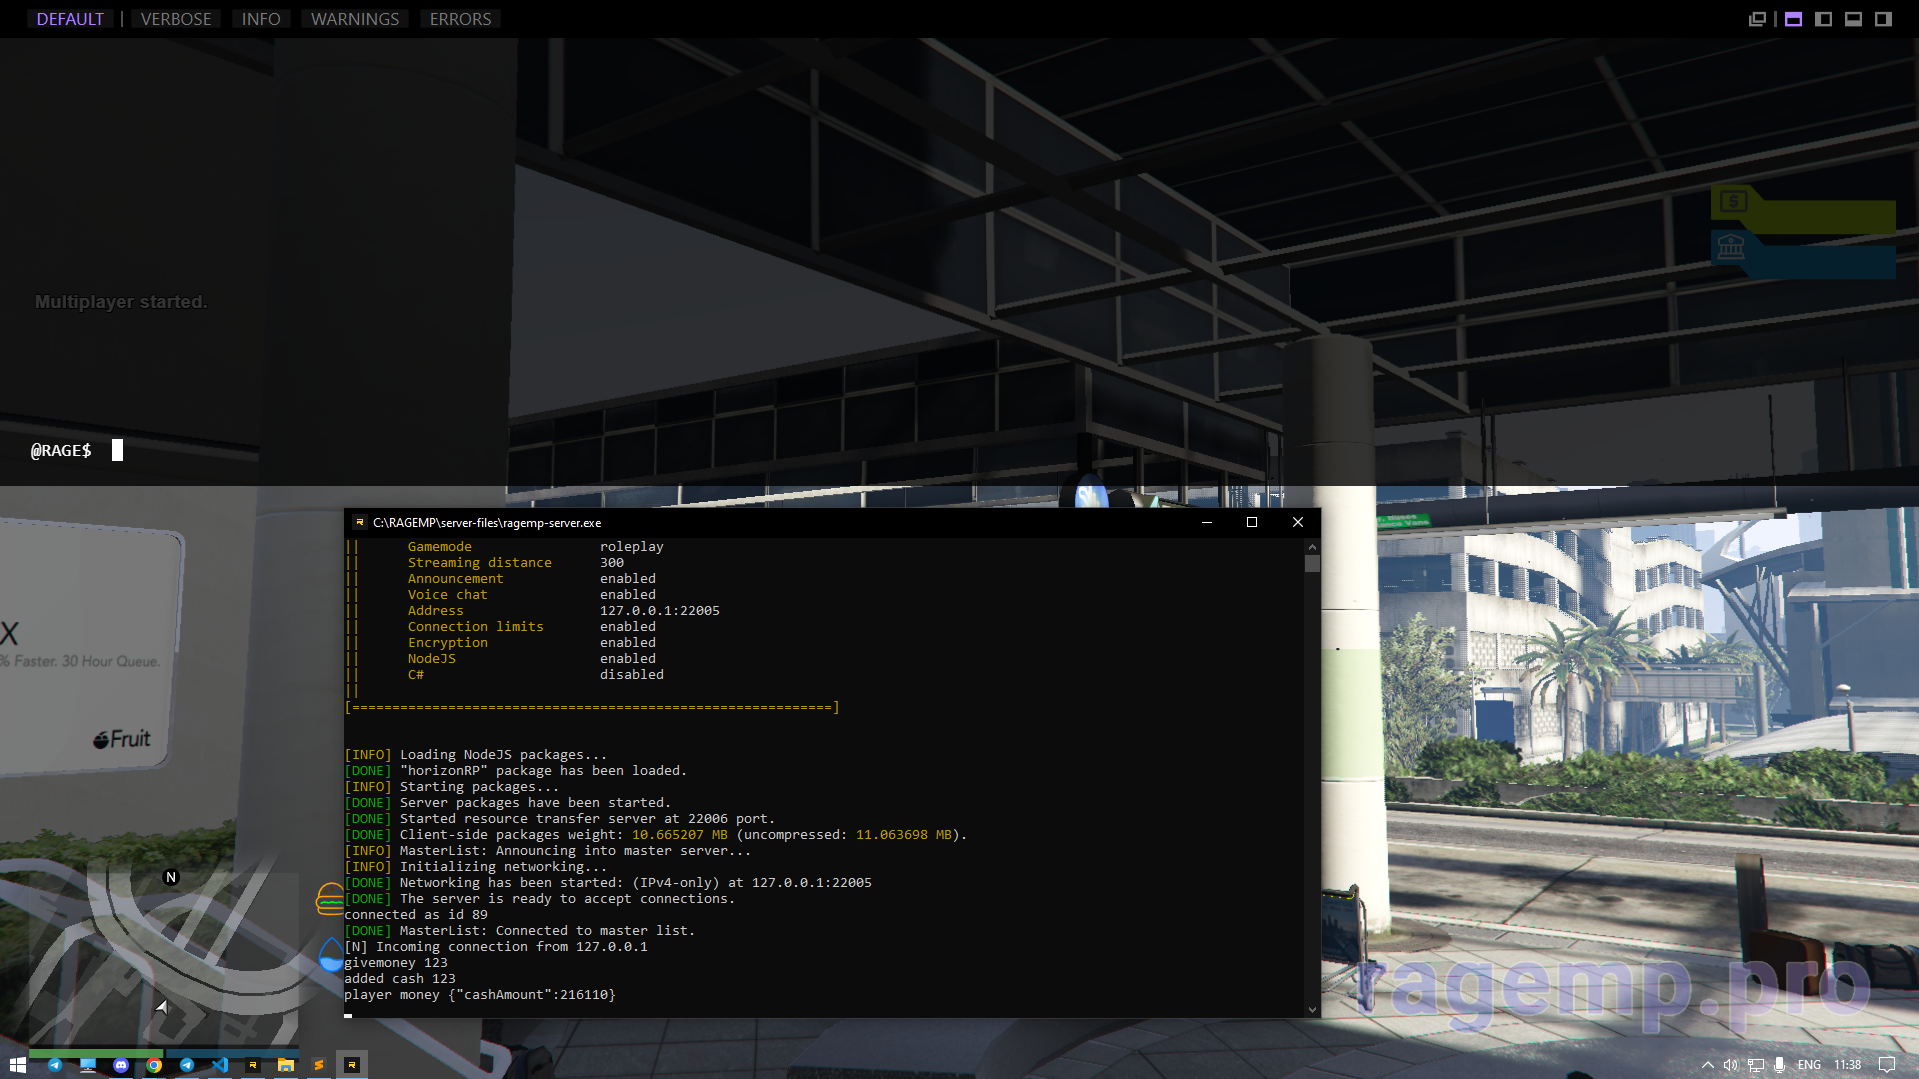Image resolution: width=1919 pixels, height=1079 pixels.
Task: Open Sublime Text from the taskbar
Action: coord(319,1065)
